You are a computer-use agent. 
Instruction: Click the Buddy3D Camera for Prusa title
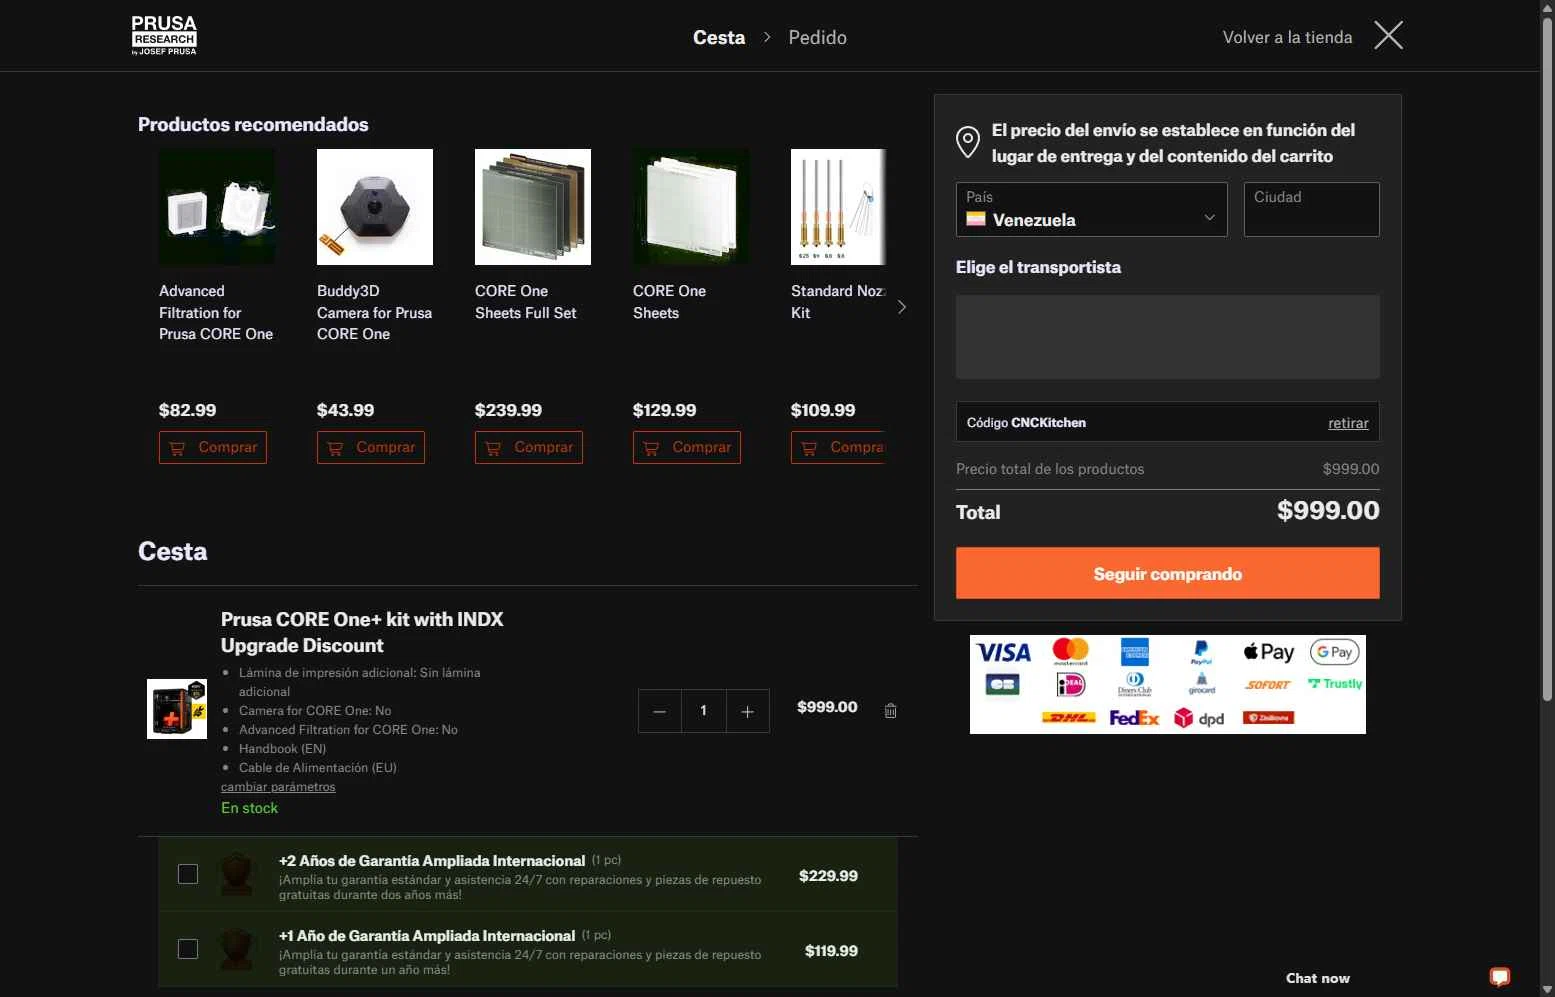coord(375,312)
